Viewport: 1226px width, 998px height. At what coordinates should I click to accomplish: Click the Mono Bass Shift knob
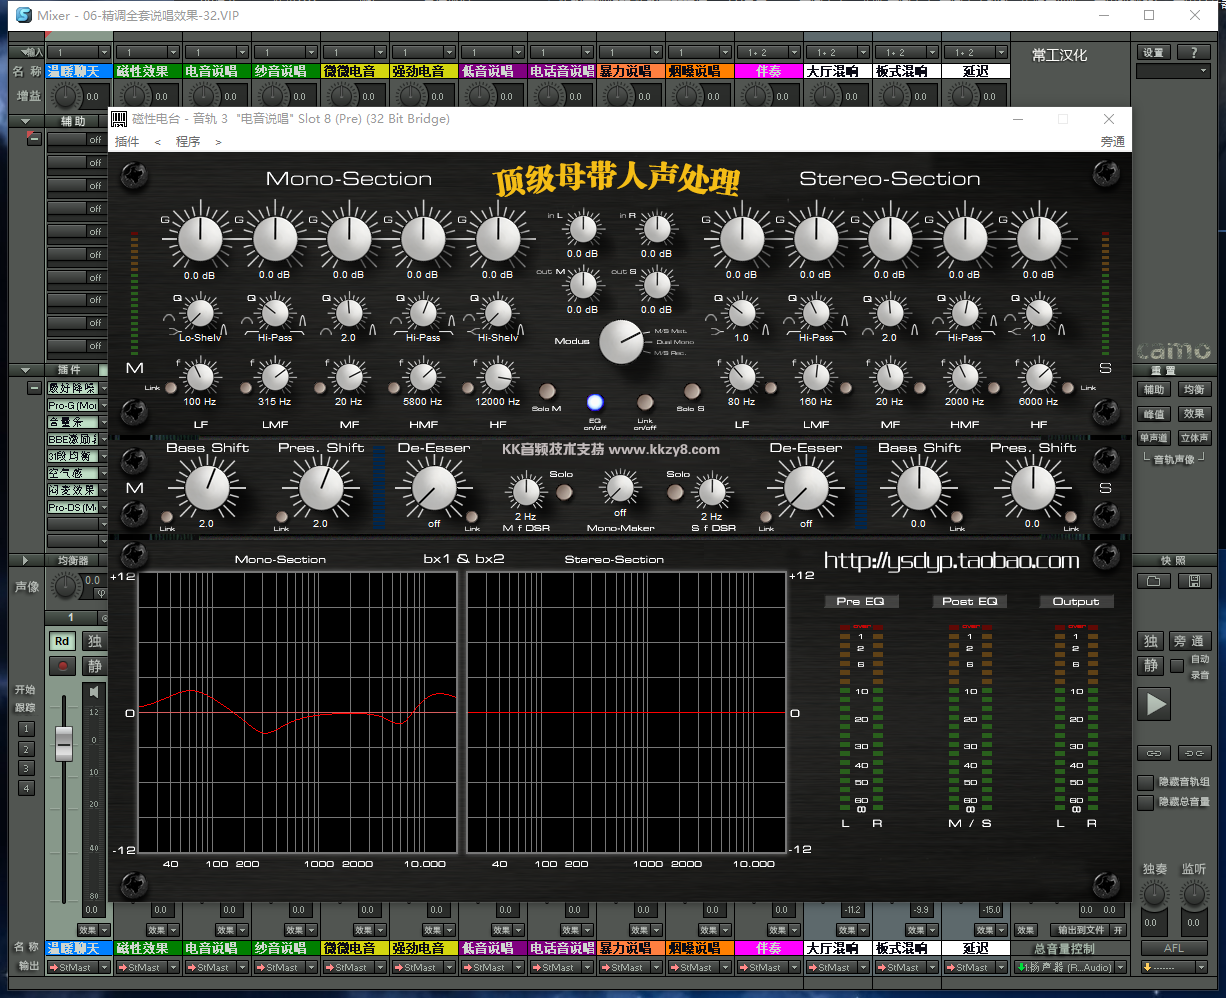click(207, 489)
